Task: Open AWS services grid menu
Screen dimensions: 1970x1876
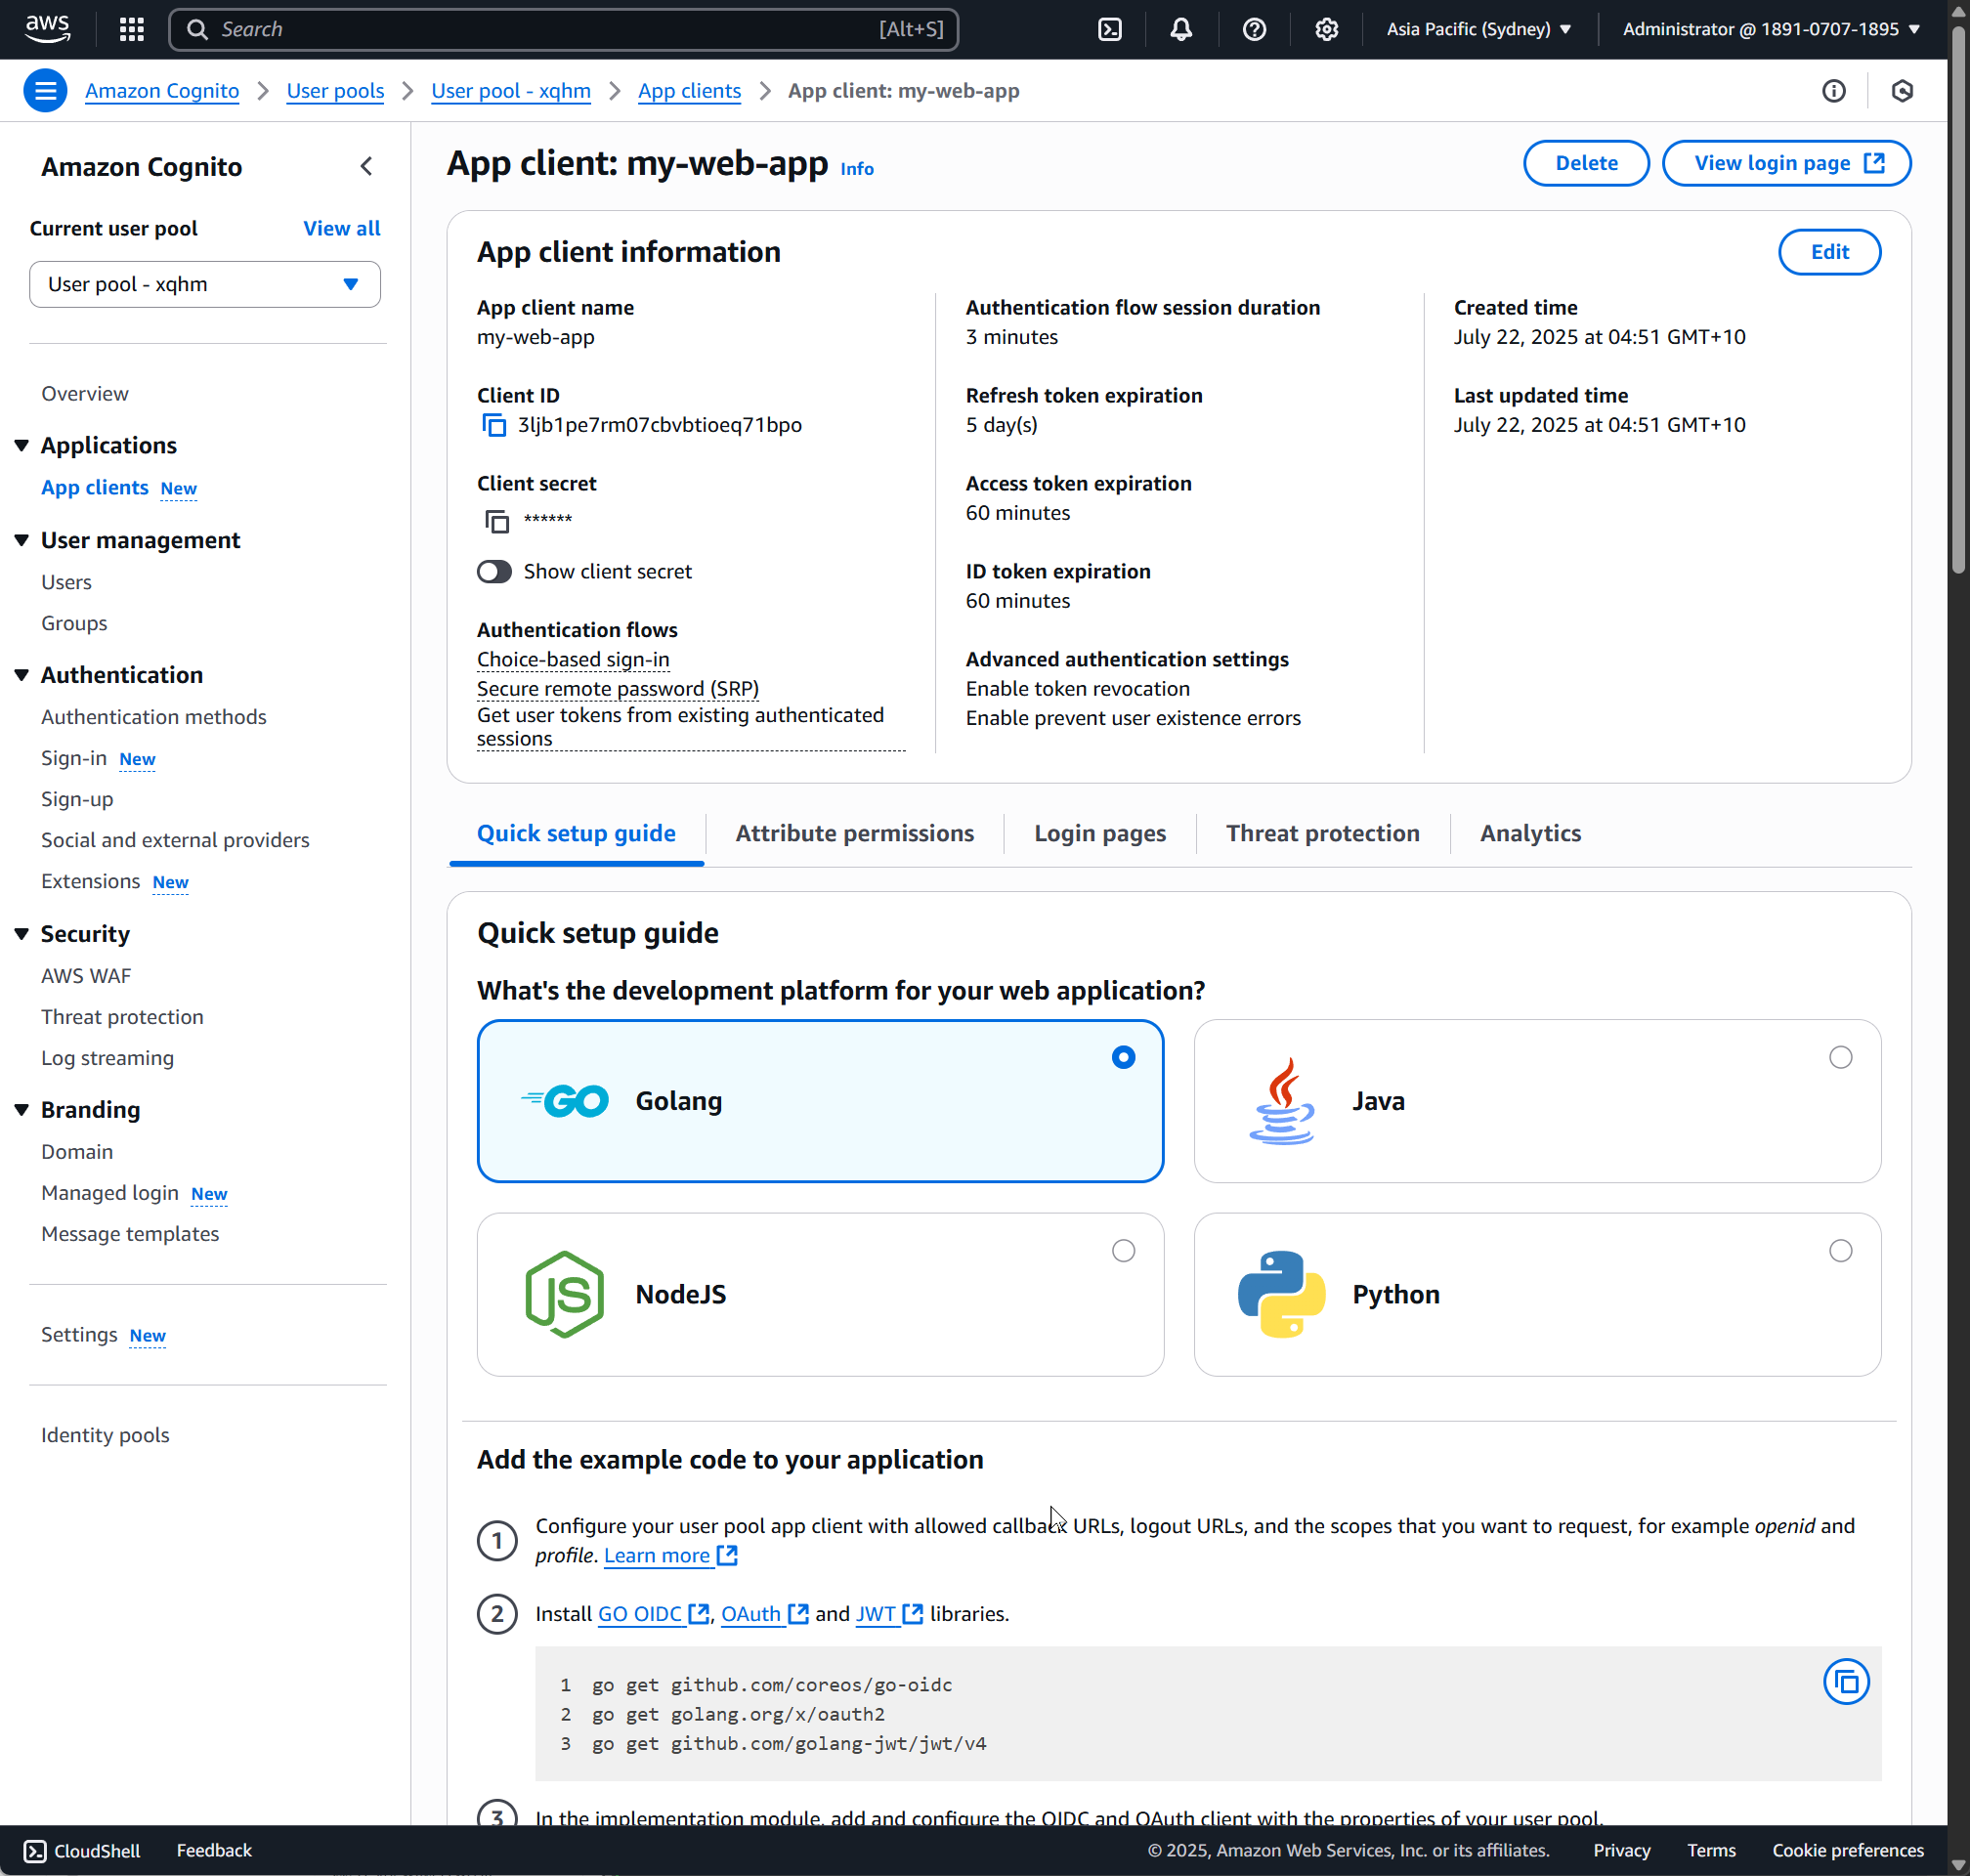Action: pyautogui.click(x=131, y=29)
